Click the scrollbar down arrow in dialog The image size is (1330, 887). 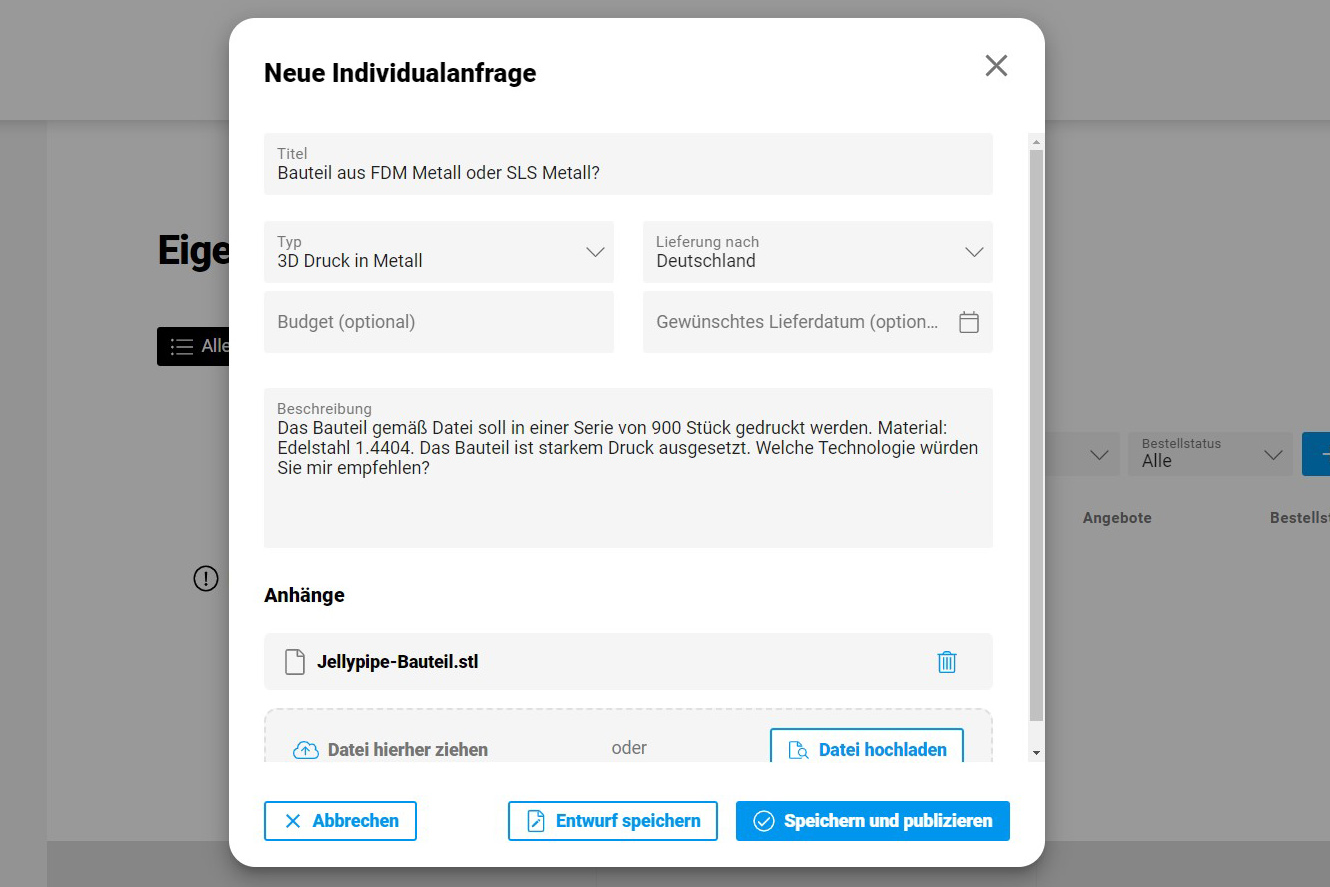1036,752
